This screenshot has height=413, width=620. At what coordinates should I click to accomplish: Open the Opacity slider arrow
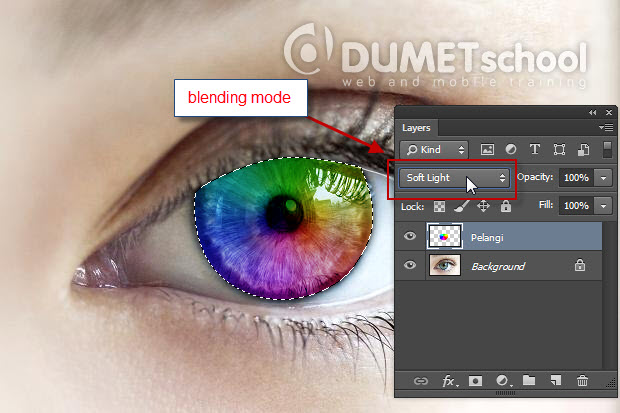point(603,178)
